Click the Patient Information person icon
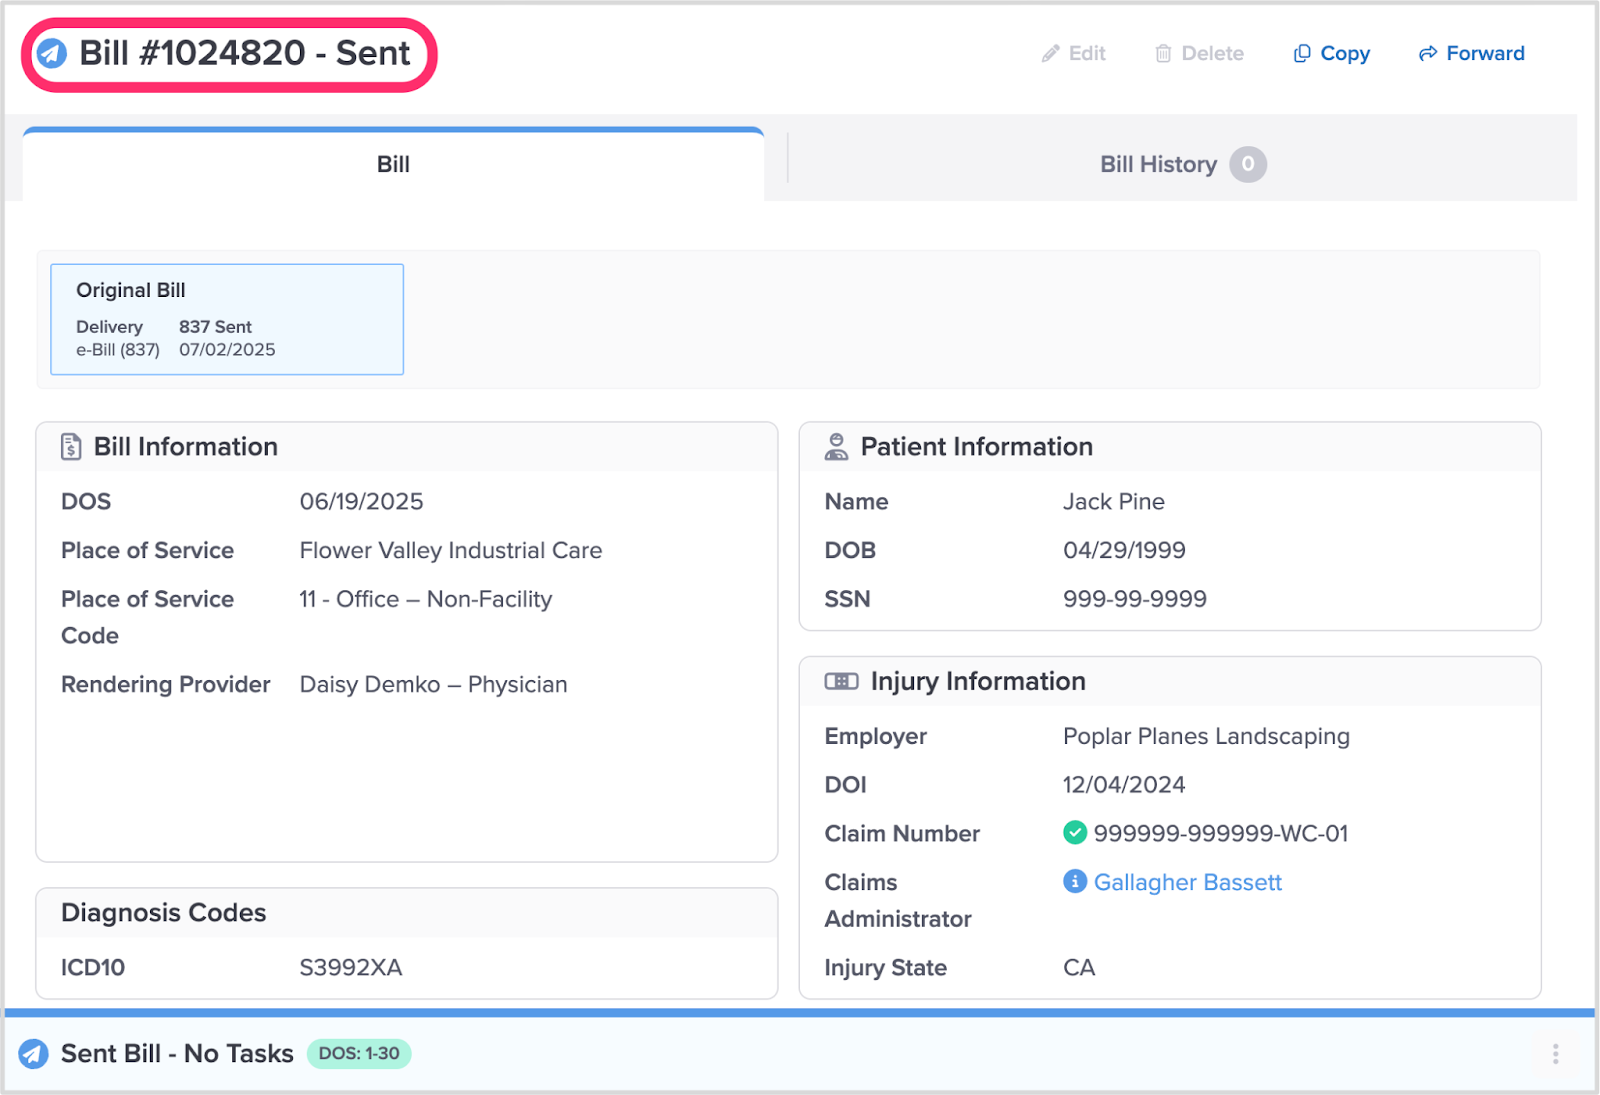 [x=836, y=447]
